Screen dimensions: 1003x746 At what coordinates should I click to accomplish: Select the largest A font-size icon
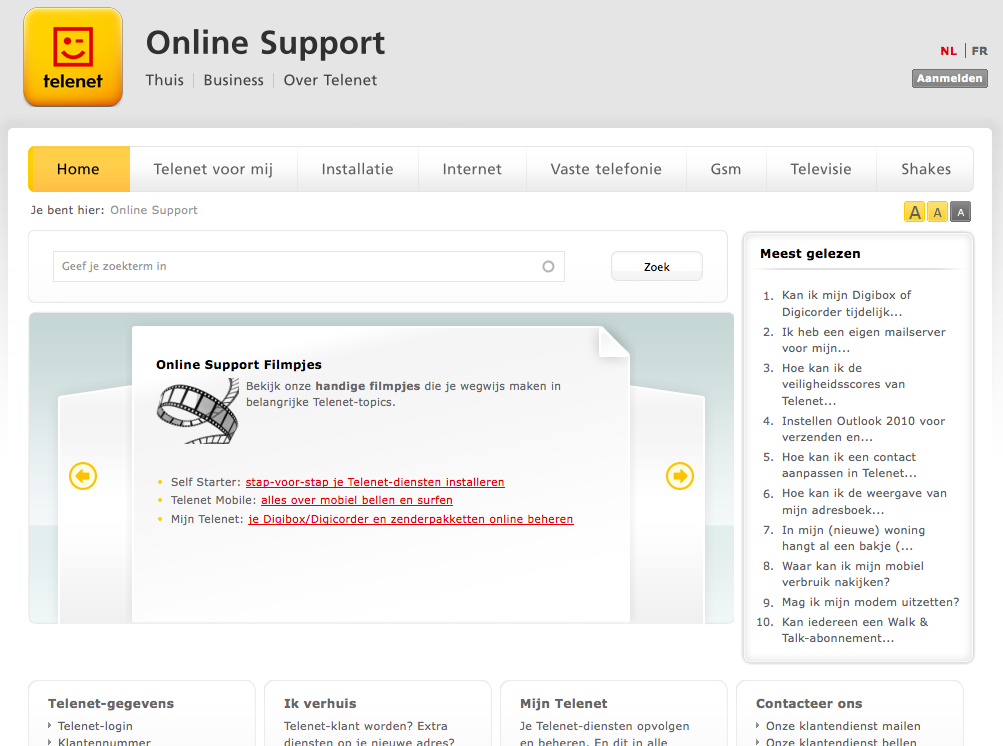914,211
